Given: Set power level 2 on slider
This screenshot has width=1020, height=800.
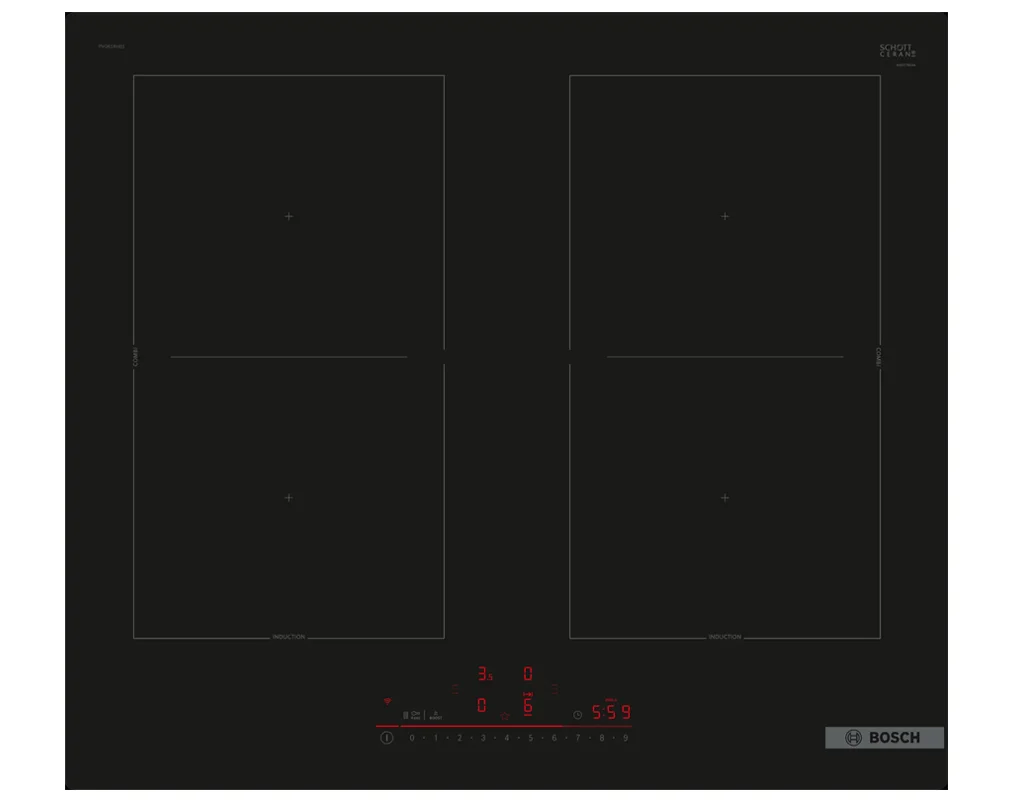Looking at the screenshot, I should (x=459, y=738).
